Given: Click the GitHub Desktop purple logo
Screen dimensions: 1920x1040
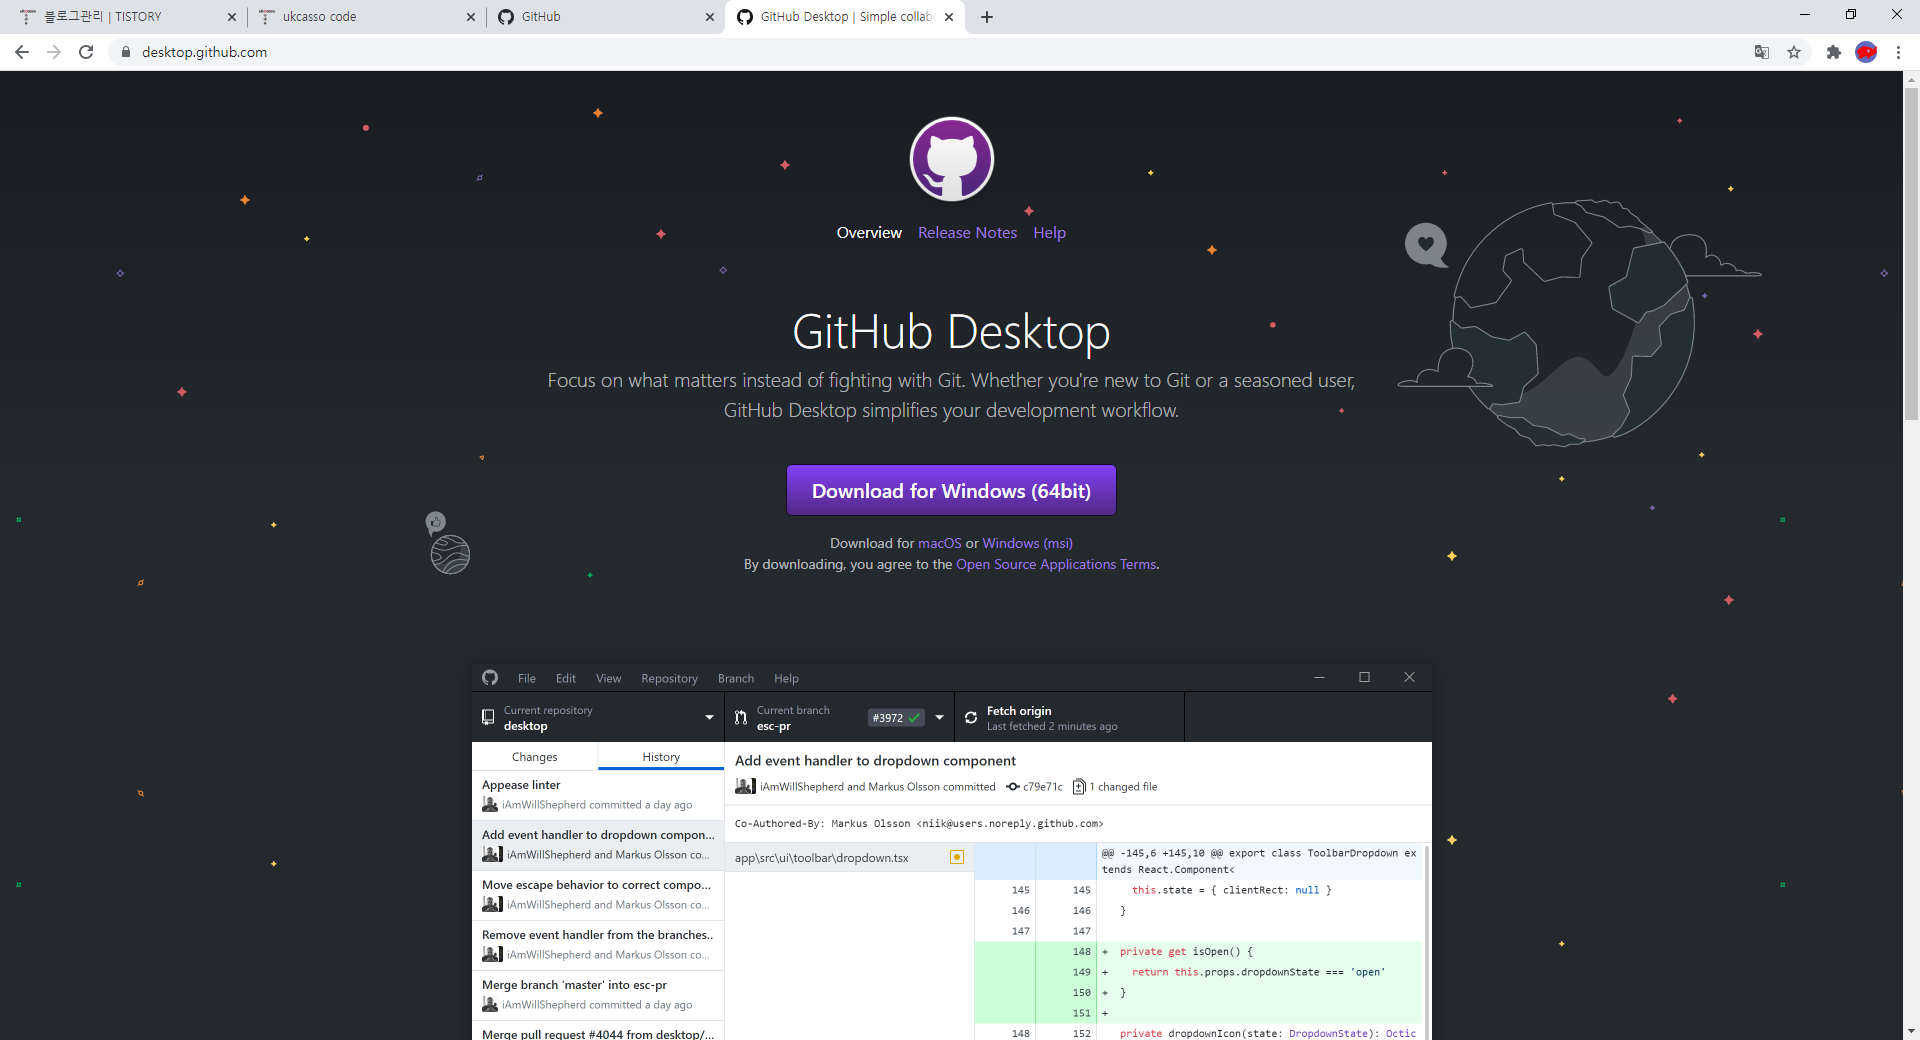Looking at the screenshot, I should point(951,159).
